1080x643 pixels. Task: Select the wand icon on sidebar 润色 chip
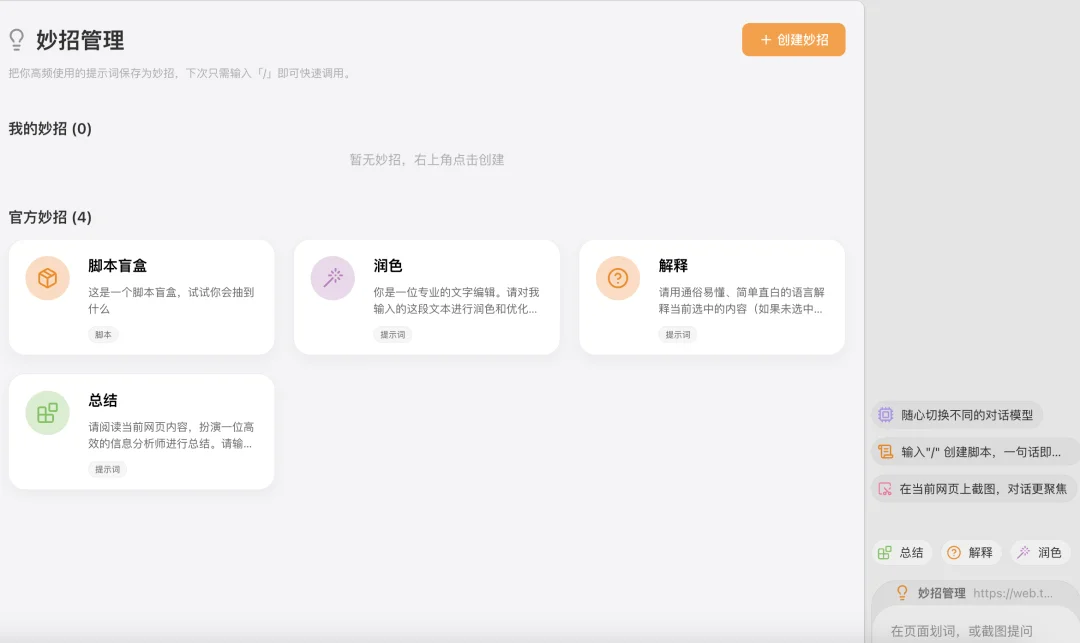point(1021,552)
